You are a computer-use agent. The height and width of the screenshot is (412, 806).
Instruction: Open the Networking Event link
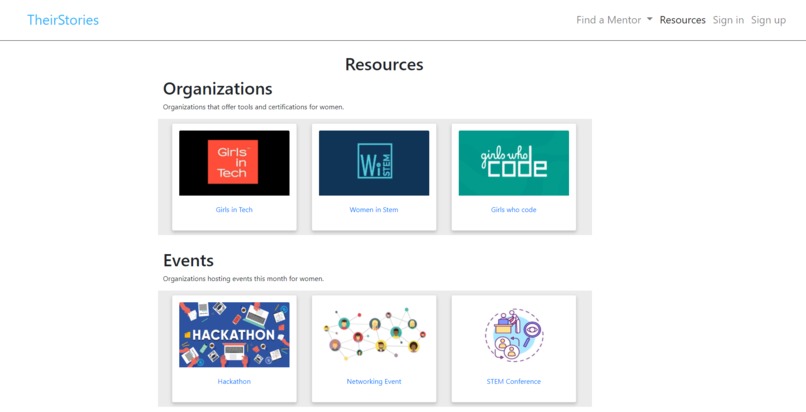coord(374,381)
